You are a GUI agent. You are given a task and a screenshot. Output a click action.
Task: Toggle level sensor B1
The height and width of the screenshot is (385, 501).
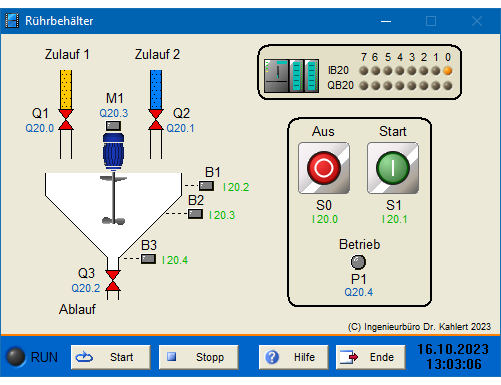click(x=206, y=186)
